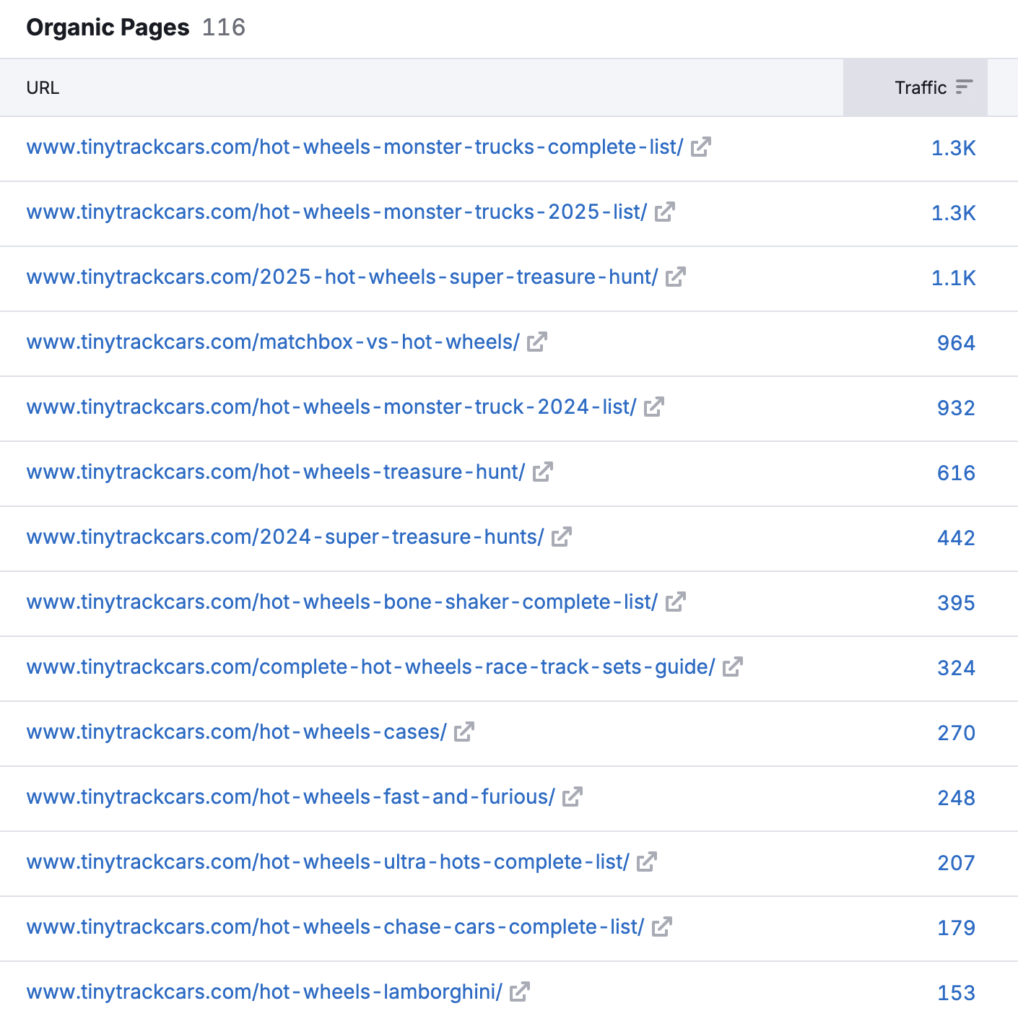Open the hot-wheels-ultra-hots-complete-list URL

click(x=328, y=862)
